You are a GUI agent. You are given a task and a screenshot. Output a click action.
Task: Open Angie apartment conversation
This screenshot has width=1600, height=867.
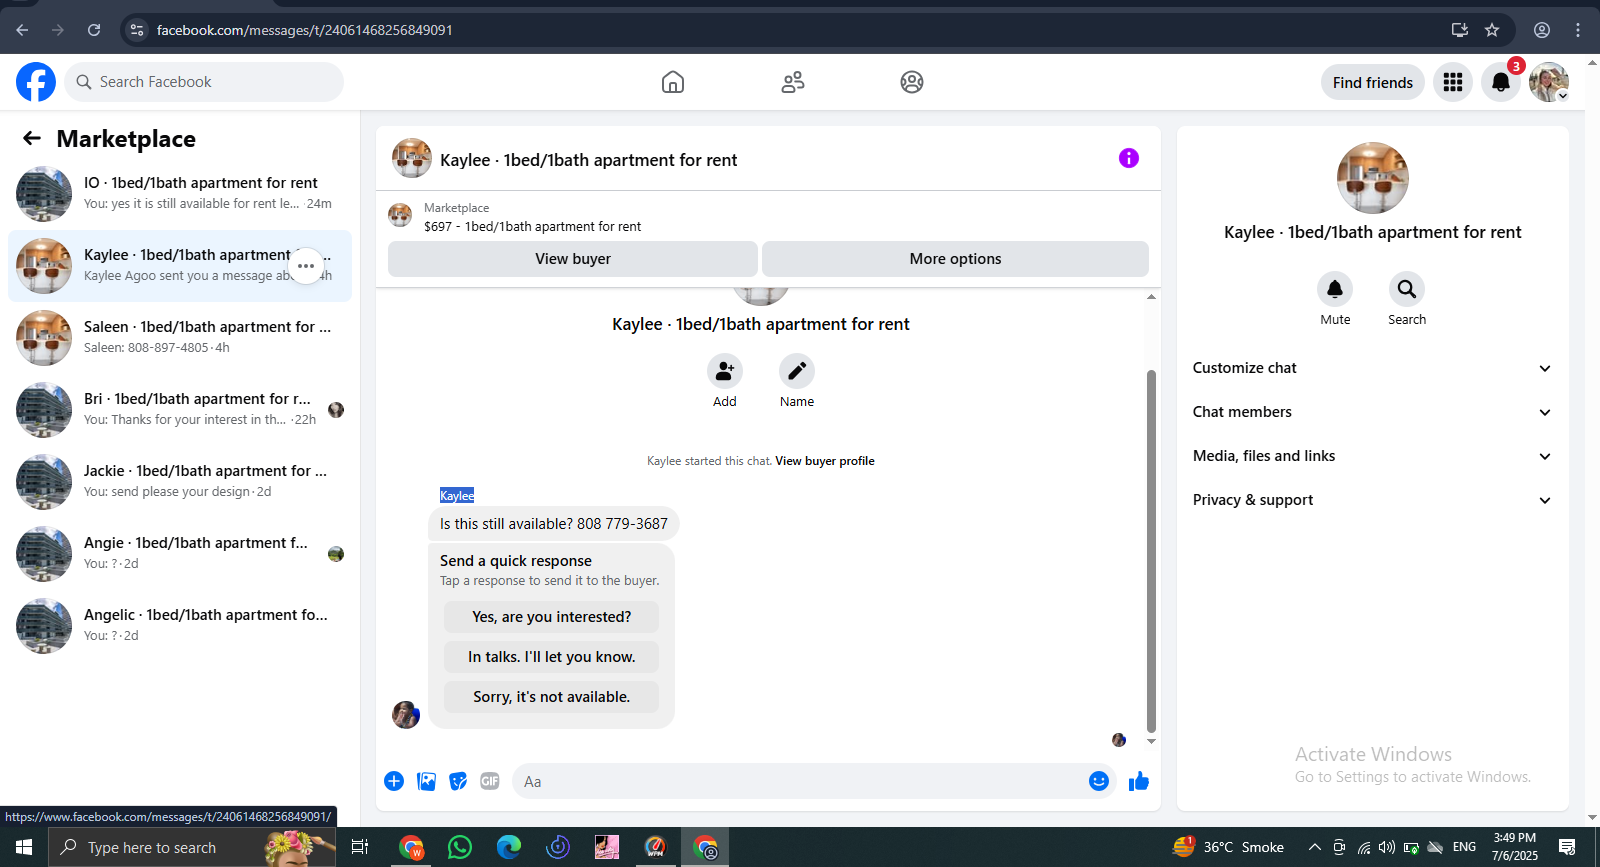(180, 554)
